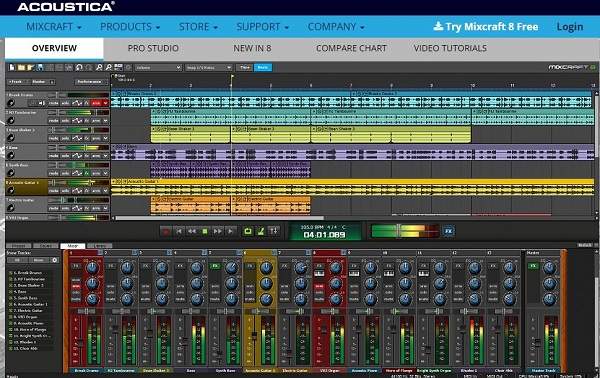Open the master FX button beside the meter

click(448, 231)
